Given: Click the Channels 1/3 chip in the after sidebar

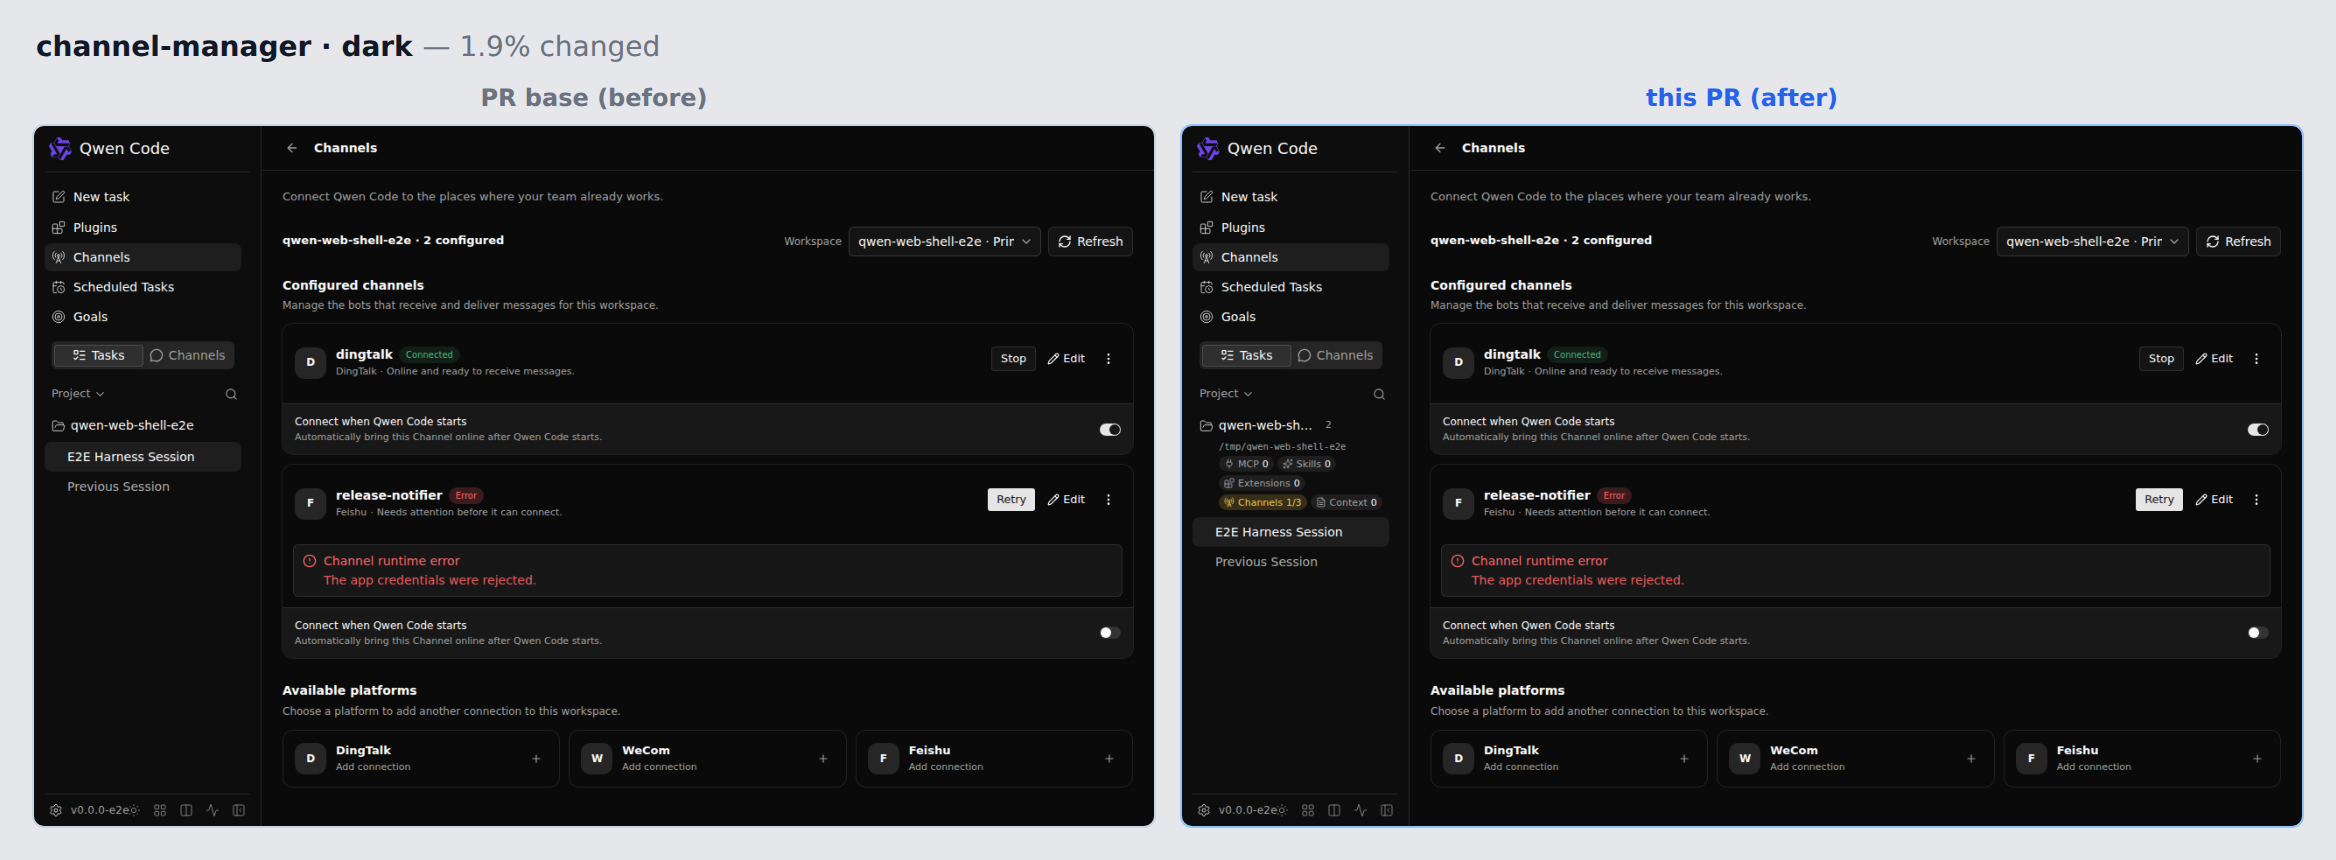Looking at the screenshot, I should [1262, 503].
